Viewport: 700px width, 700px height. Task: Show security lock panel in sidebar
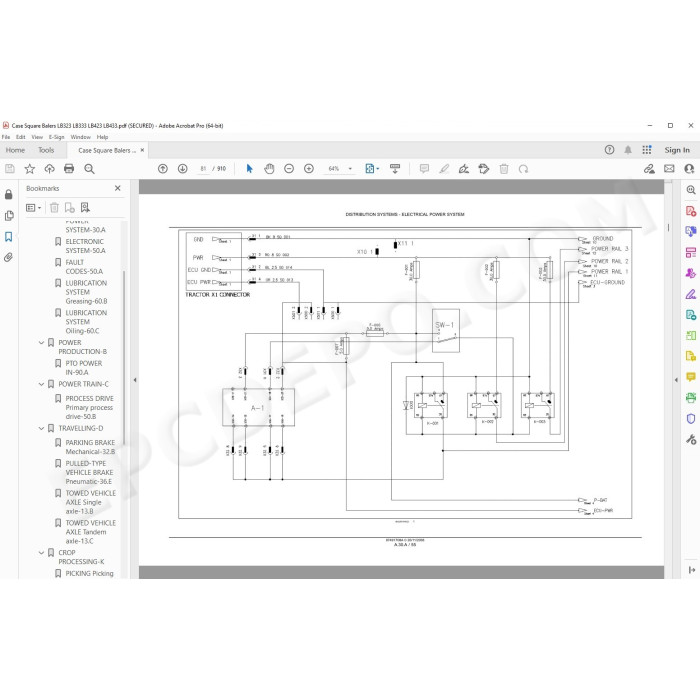8,195
